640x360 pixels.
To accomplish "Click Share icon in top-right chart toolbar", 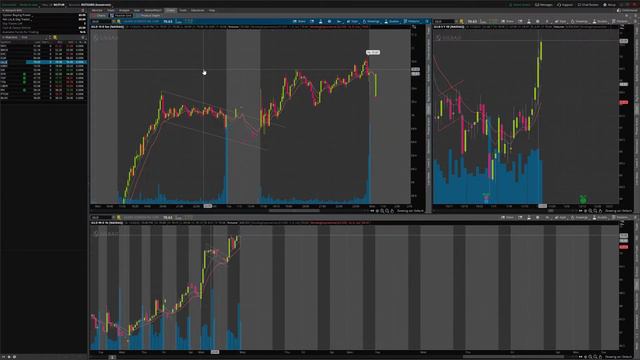I will click(507, 21).
